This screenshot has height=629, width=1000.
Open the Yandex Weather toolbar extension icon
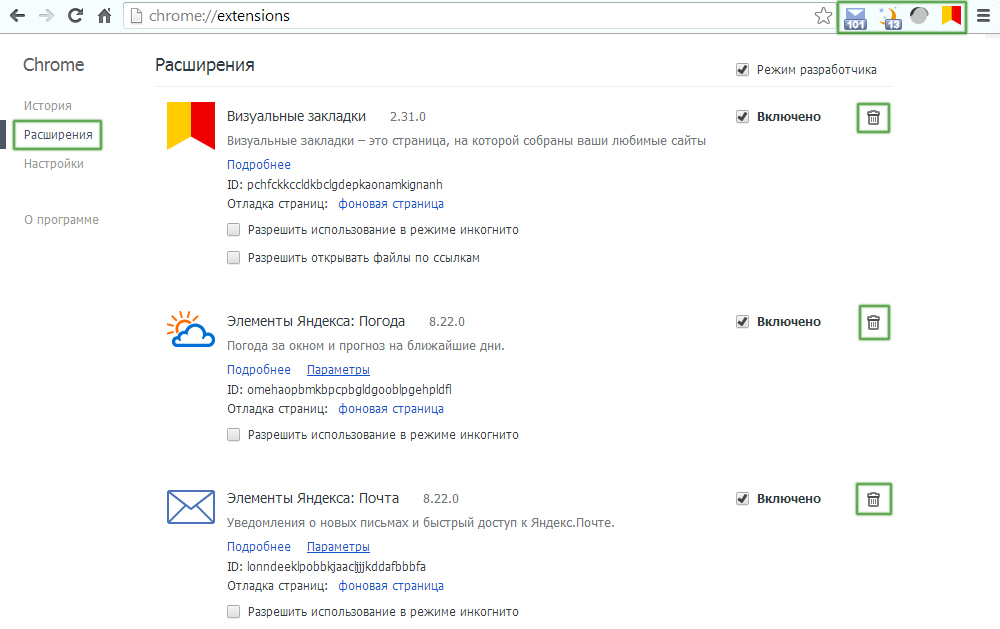point(890,18)
